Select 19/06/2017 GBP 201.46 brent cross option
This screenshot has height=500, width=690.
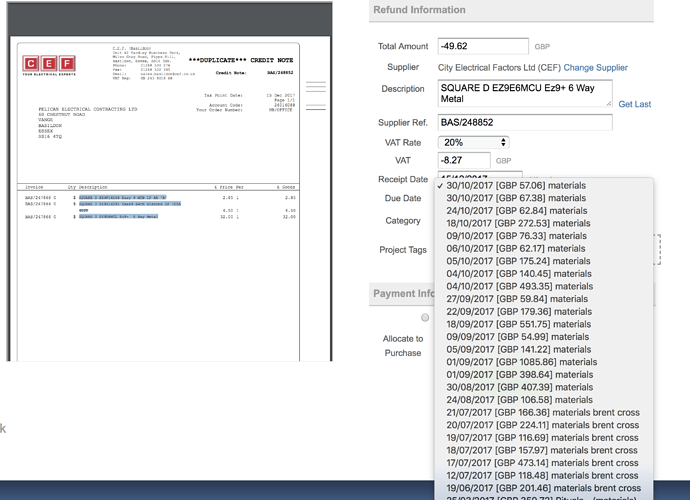pos(543,488)
